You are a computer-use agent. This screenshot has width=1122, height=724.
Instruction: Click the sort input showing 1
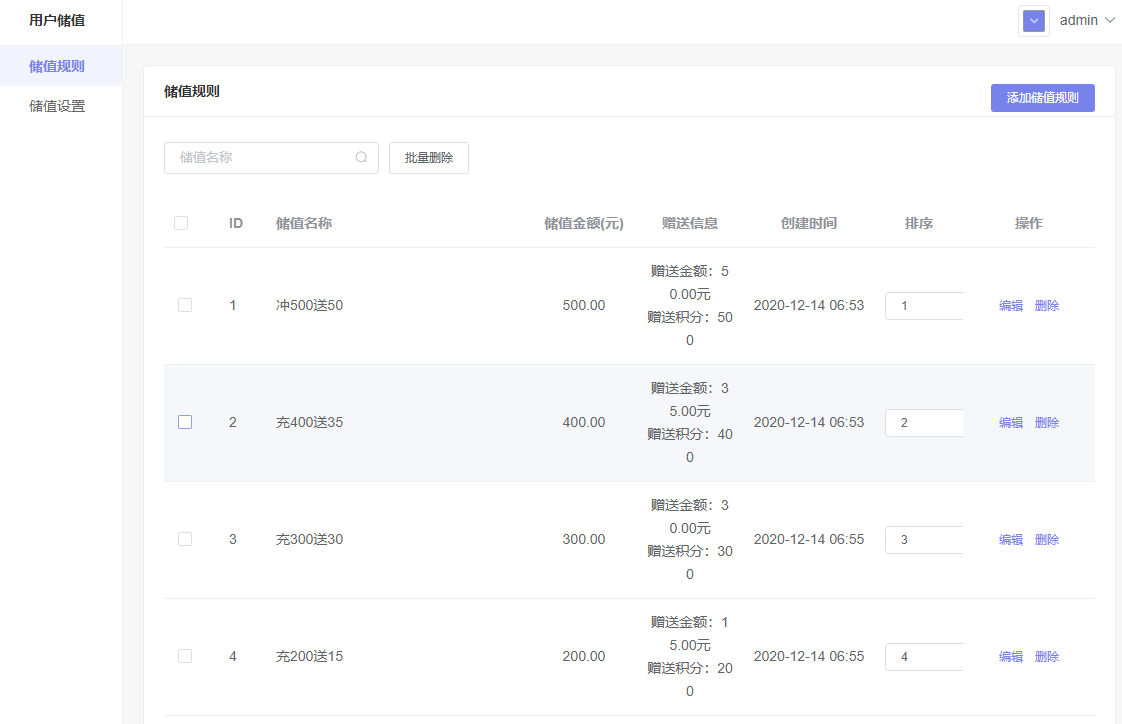[924, 305]
